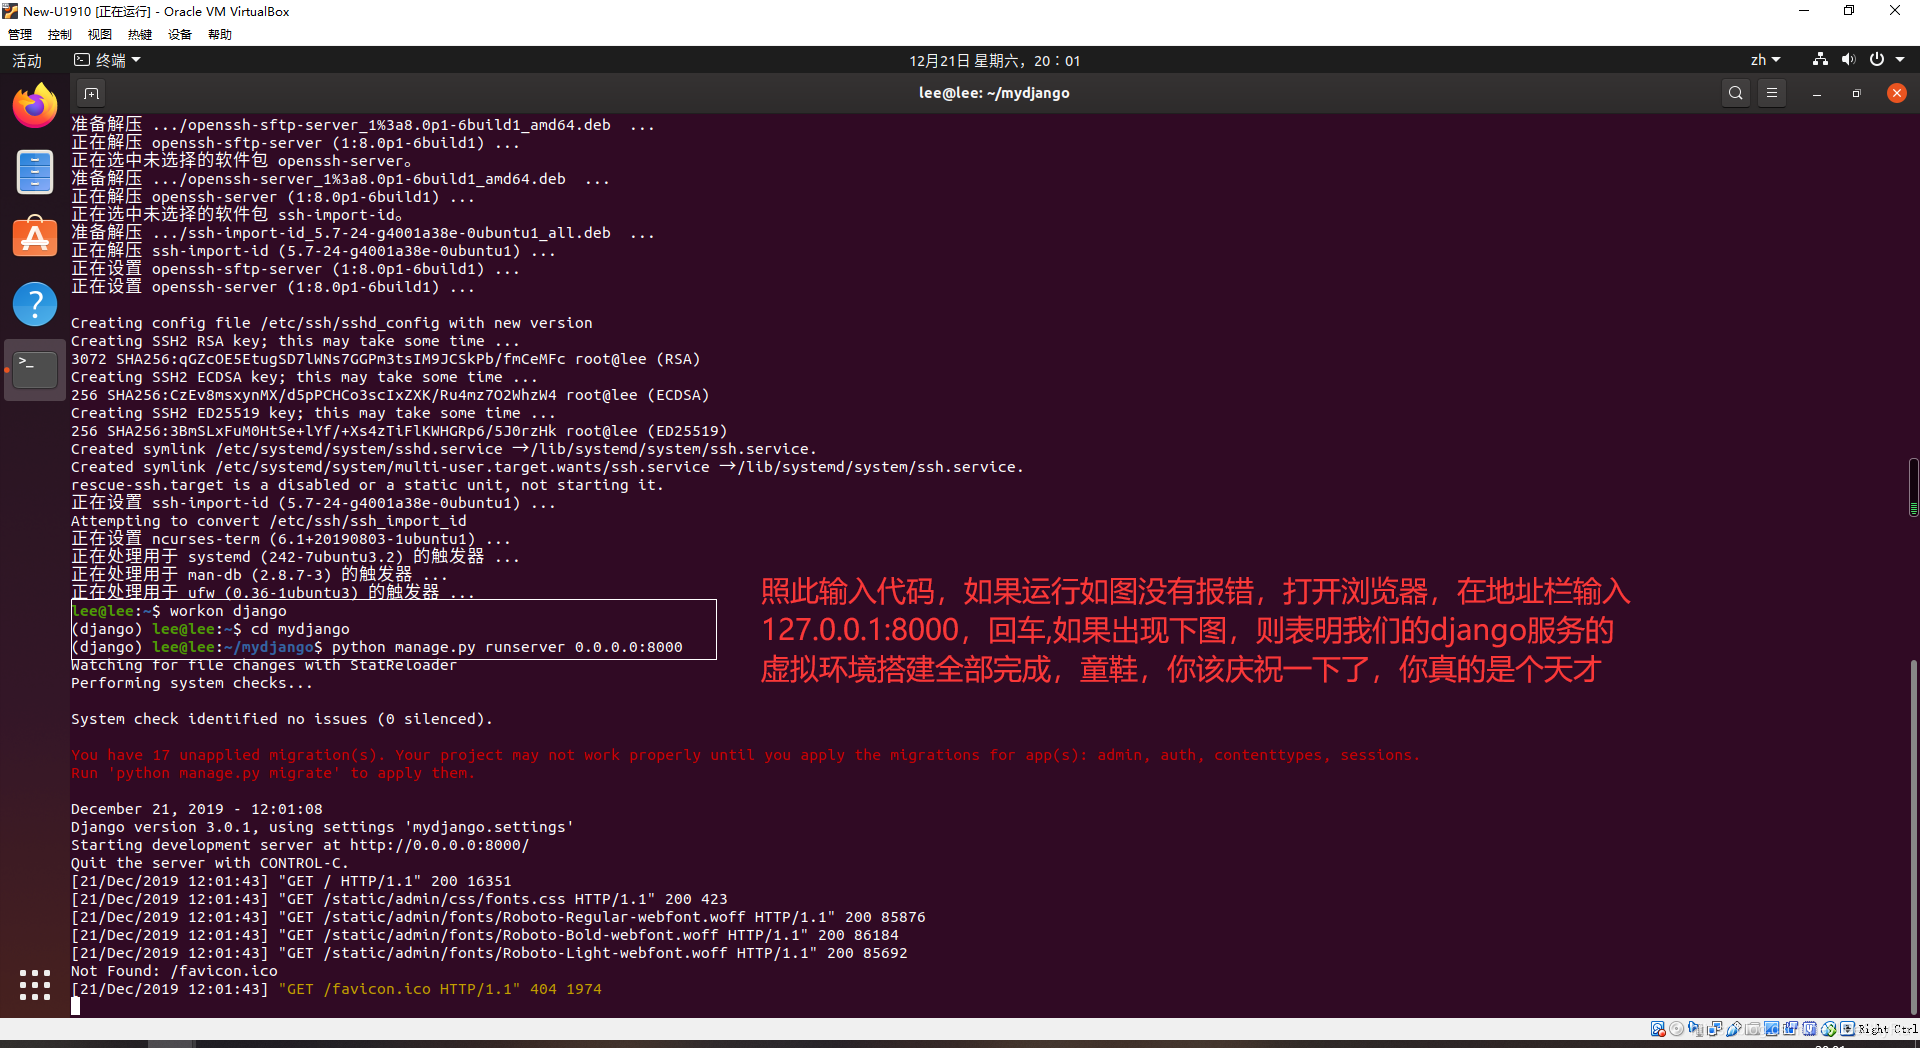Screen dimensions: 1920x1048
Task: Click the 'Quit the server with CONTROL-C' line
Action: (209, 863)
